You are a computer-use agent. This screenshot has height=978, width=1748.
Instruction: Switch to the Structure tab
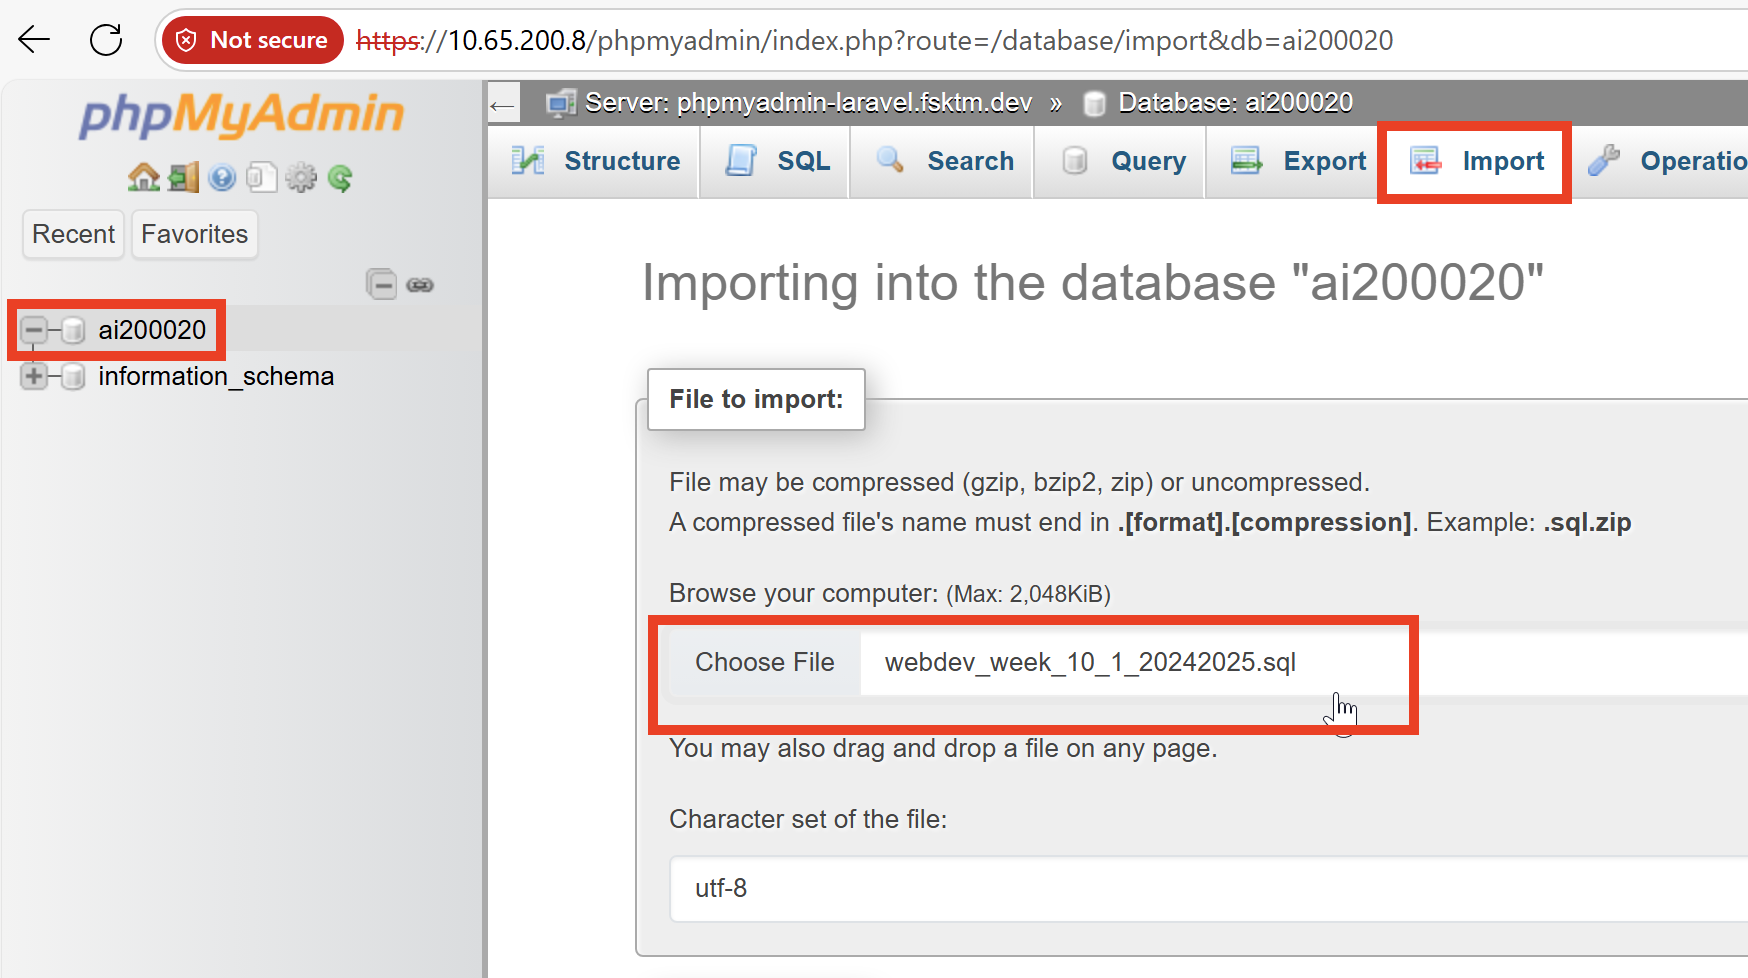(596, 161)
